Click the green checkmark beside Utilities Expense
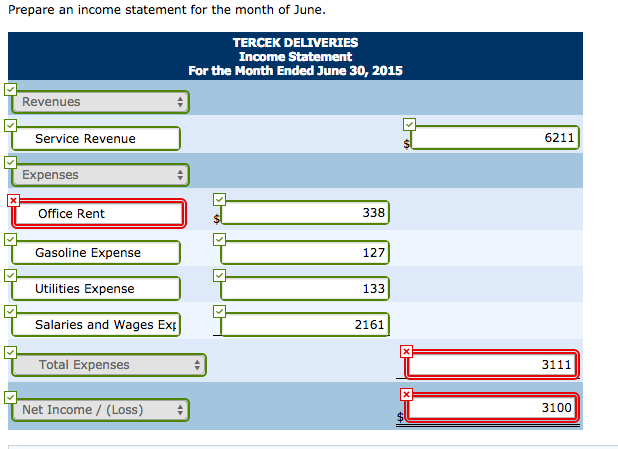The image size is (618, 449). (11, 276)
